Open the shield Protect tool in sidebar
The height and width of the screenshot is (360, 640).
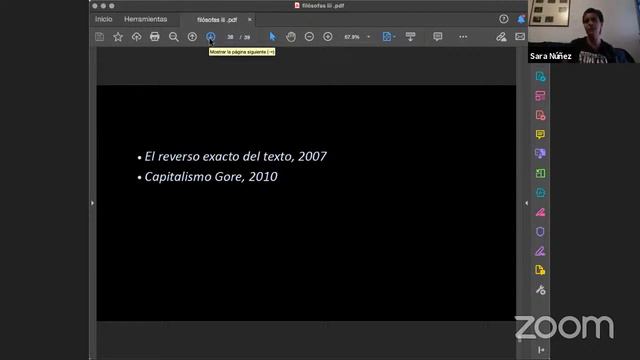(x=540, y=231)
